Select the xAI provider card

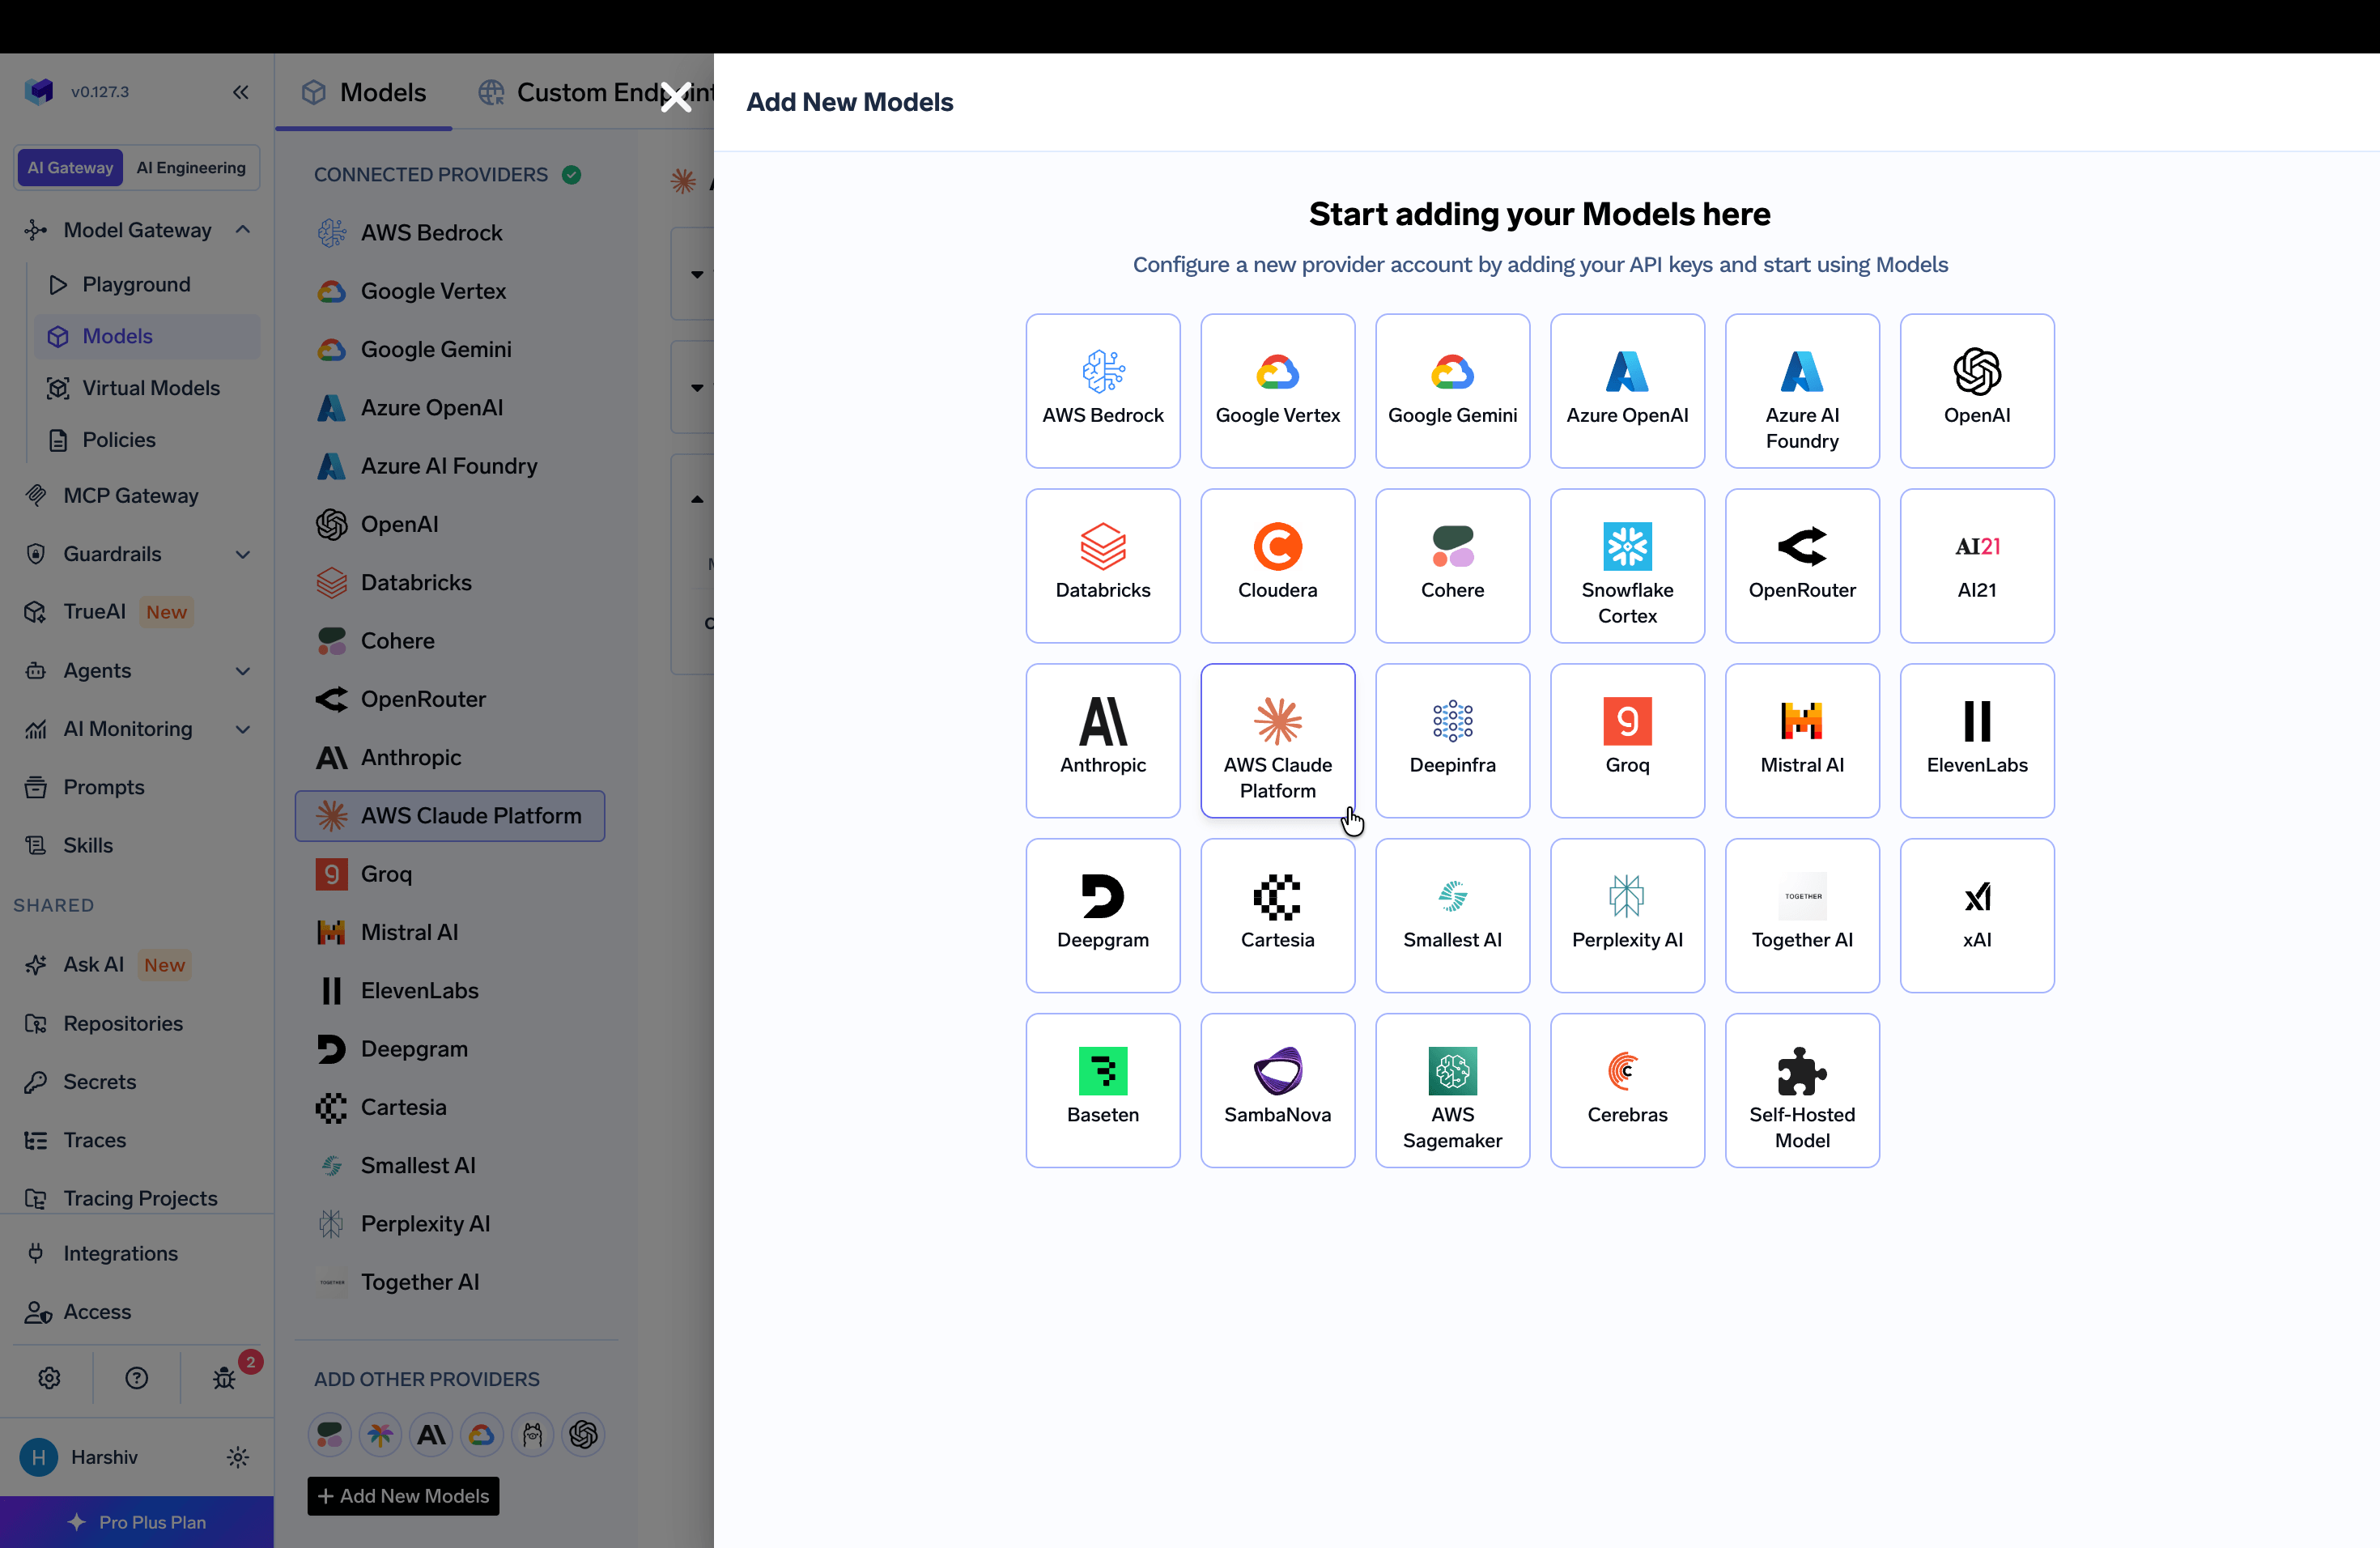pyautogui.click(x=1977, y=916)
